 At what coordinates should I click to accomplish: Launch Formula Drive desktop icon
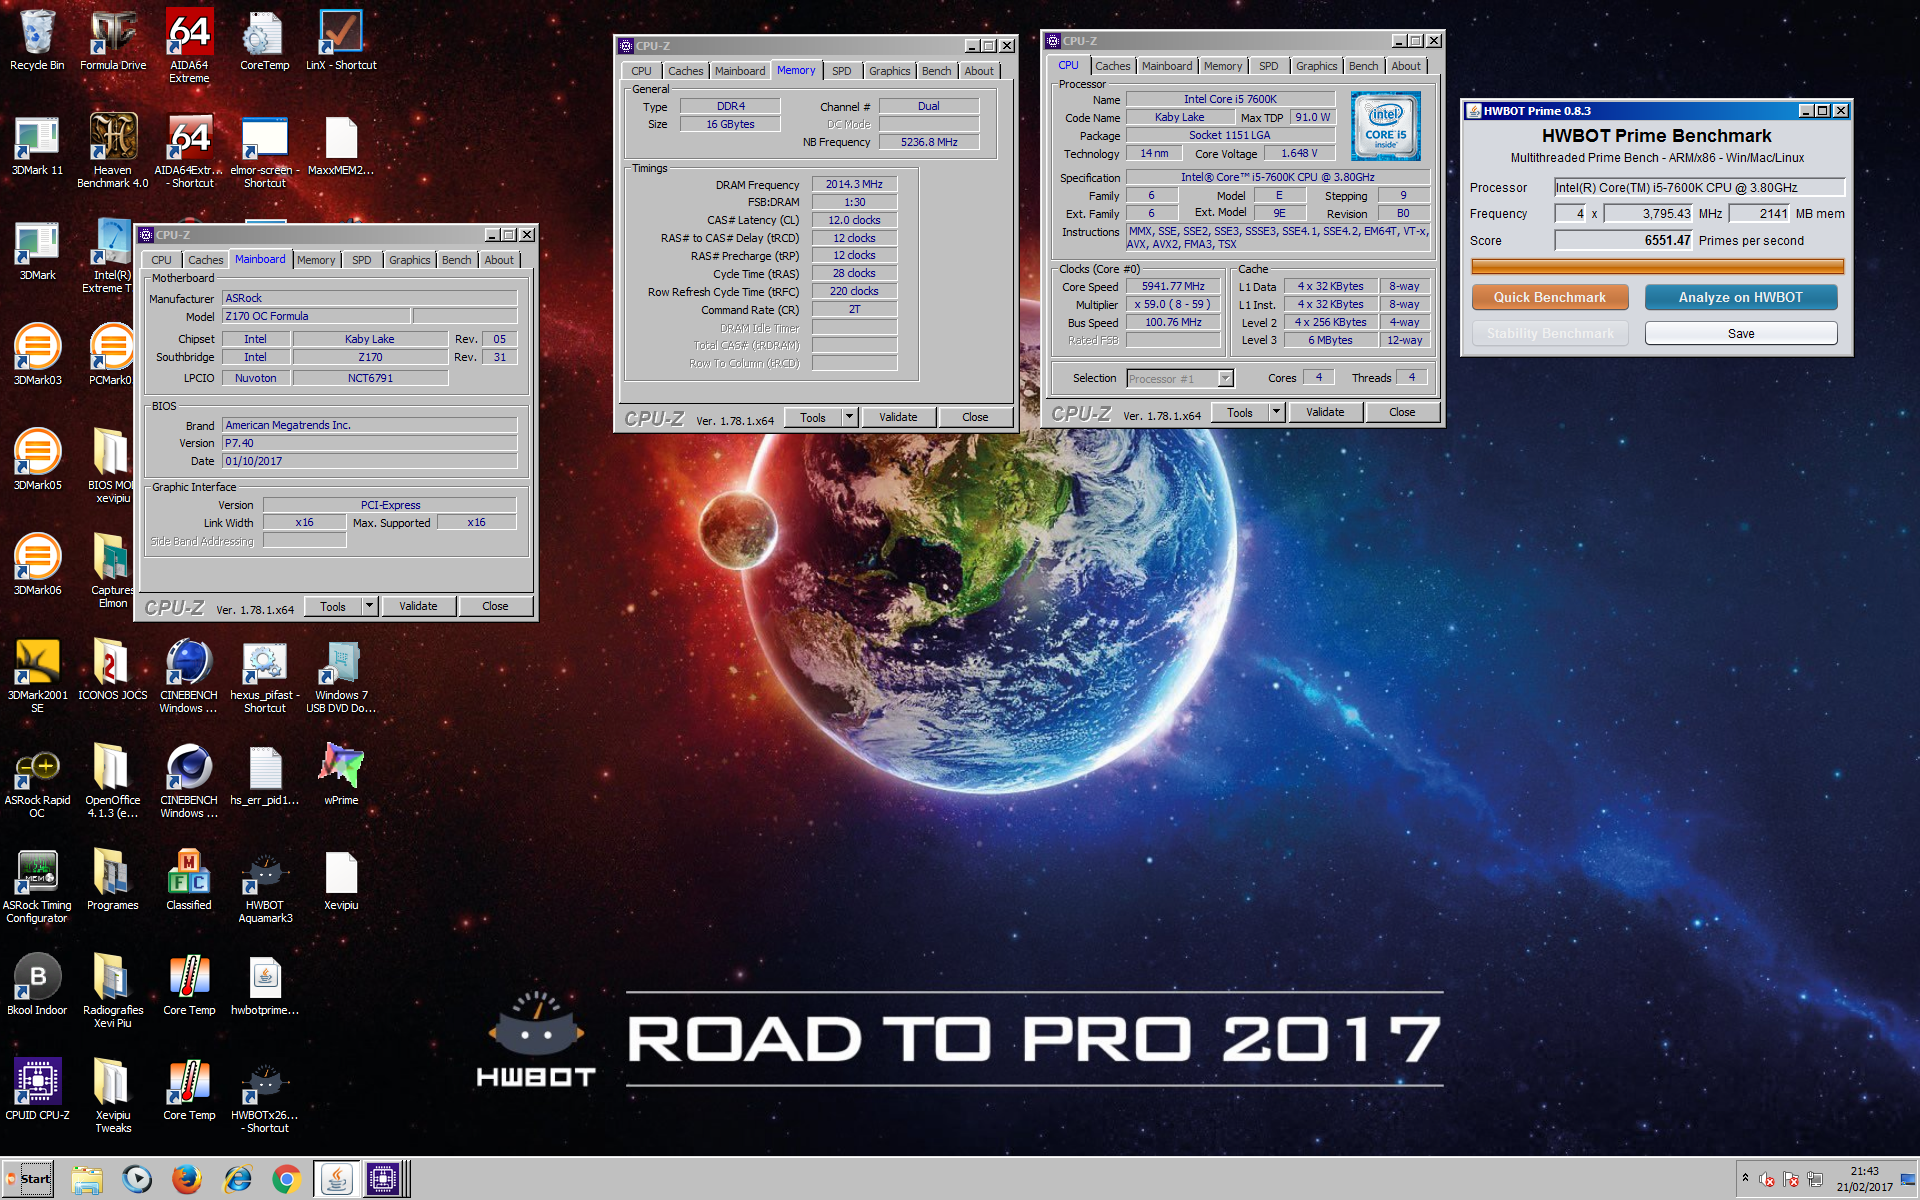click(113, 40)
